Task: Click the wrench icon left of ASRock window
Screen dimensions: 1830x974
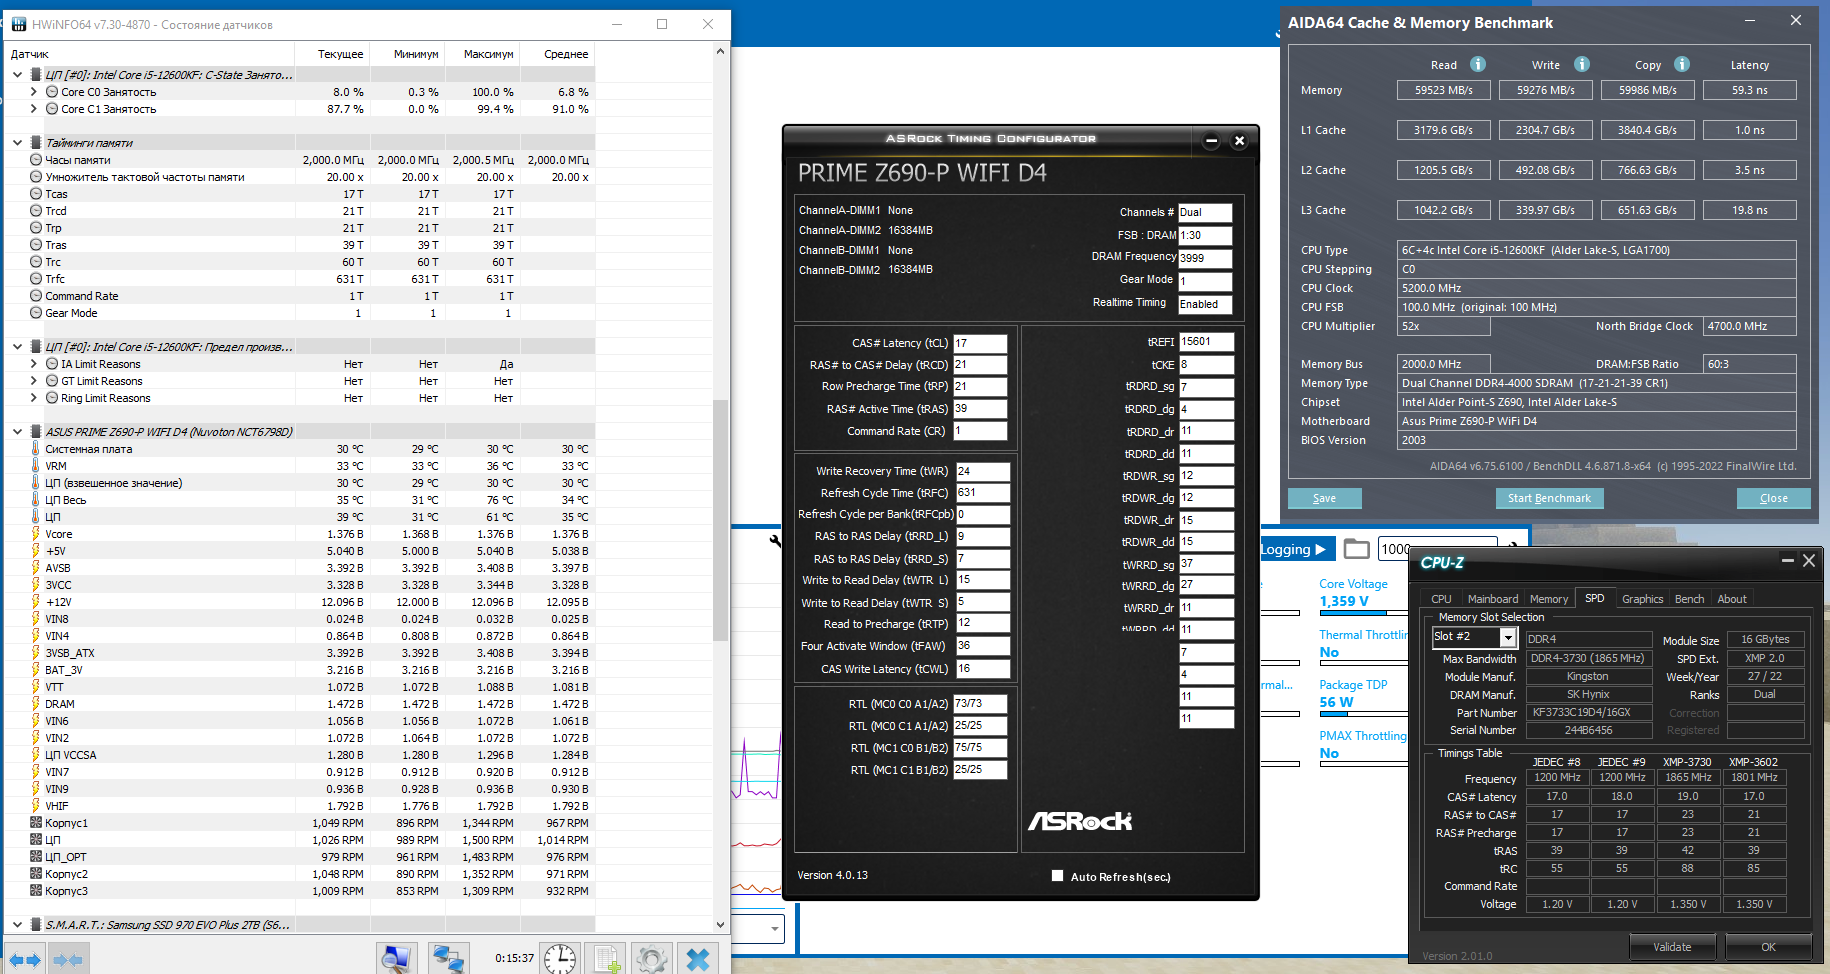Action: coord(776,541)
